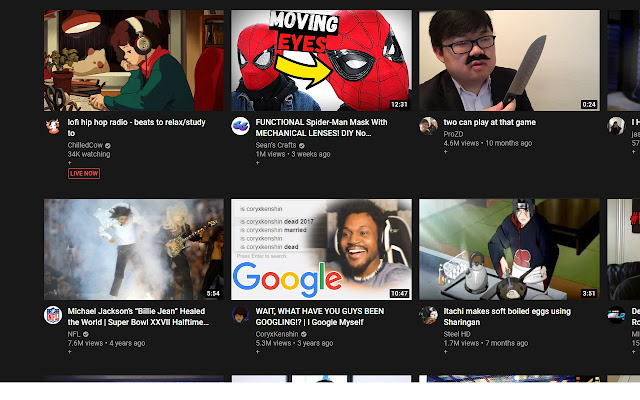Open Michael Jackson Billie Jean thumbnail

click(134, 249)
